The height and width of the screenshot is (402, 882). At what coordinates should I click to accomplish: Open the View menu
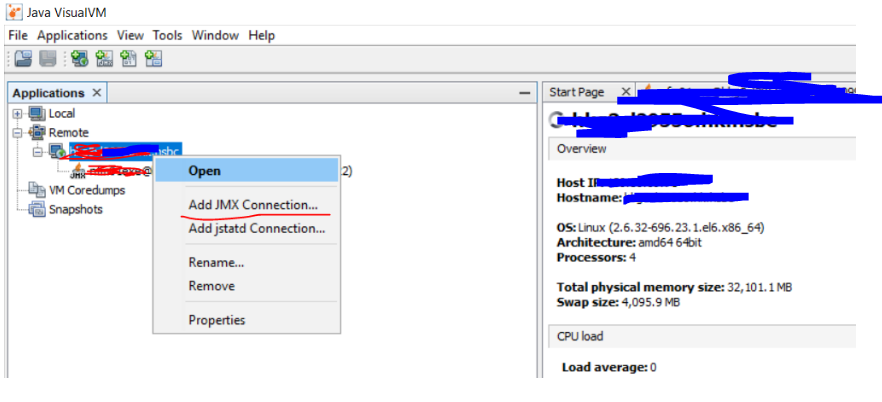(x=130, y=35)
